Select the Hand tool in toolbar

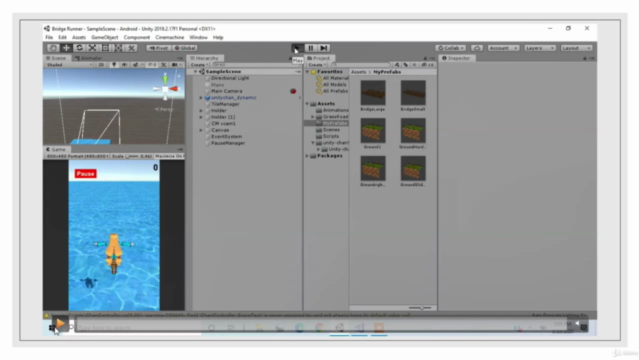pos(53,48)
